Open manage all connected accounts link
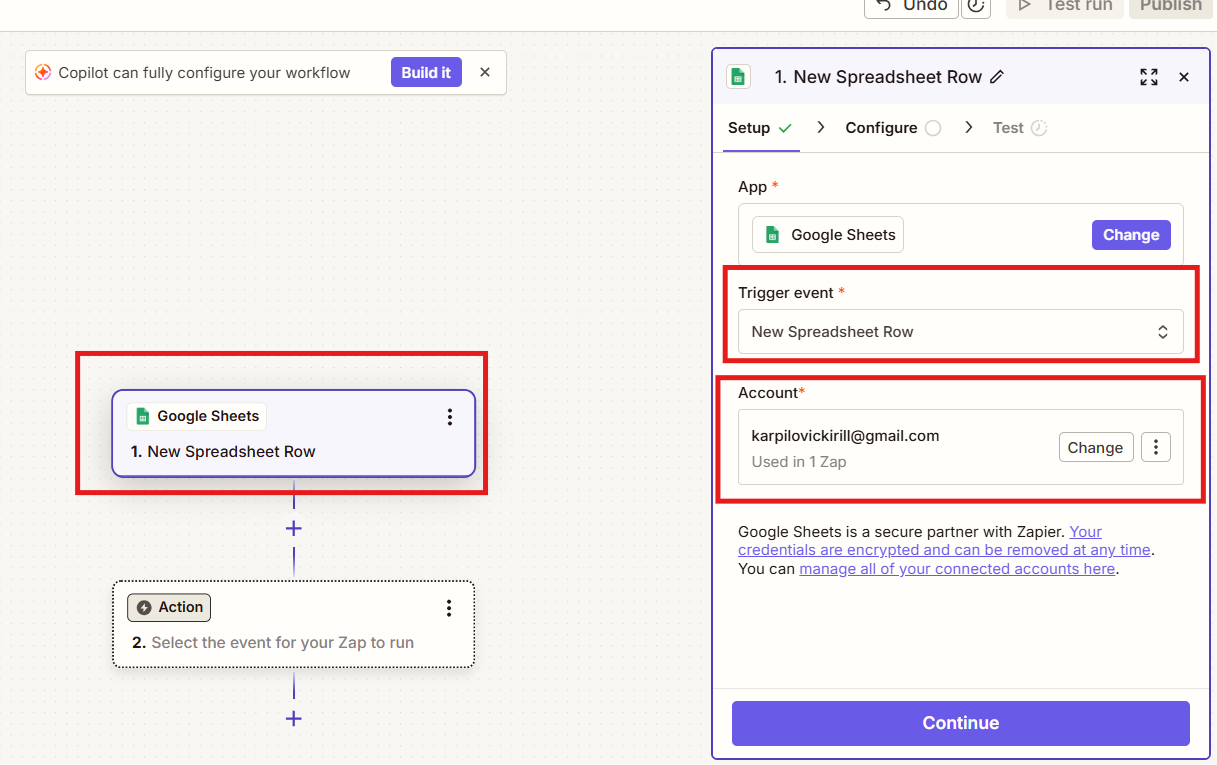 pos(957,568)
